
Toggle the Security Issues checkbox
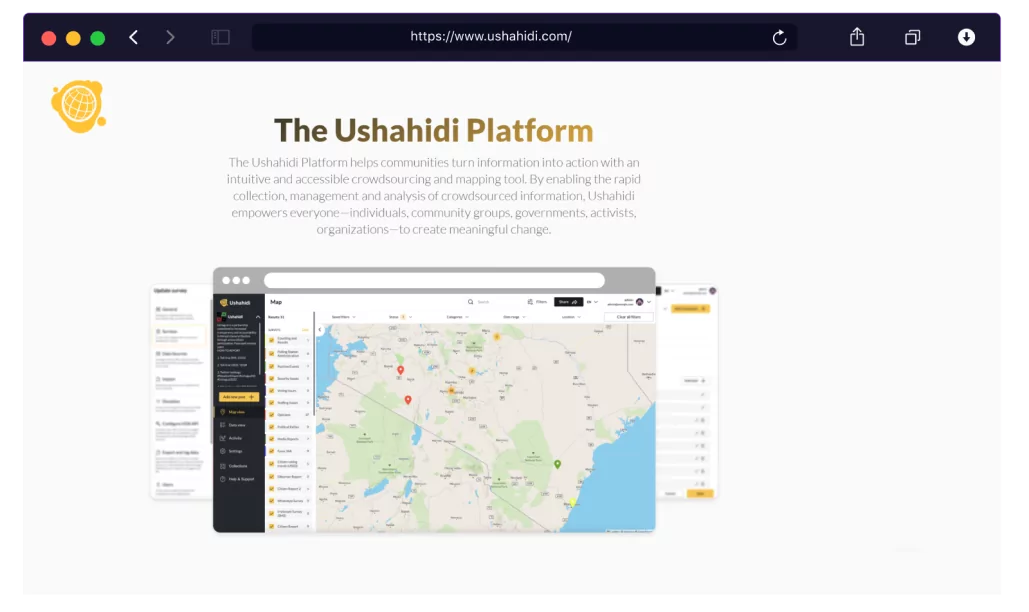click(x=272, y=378)
